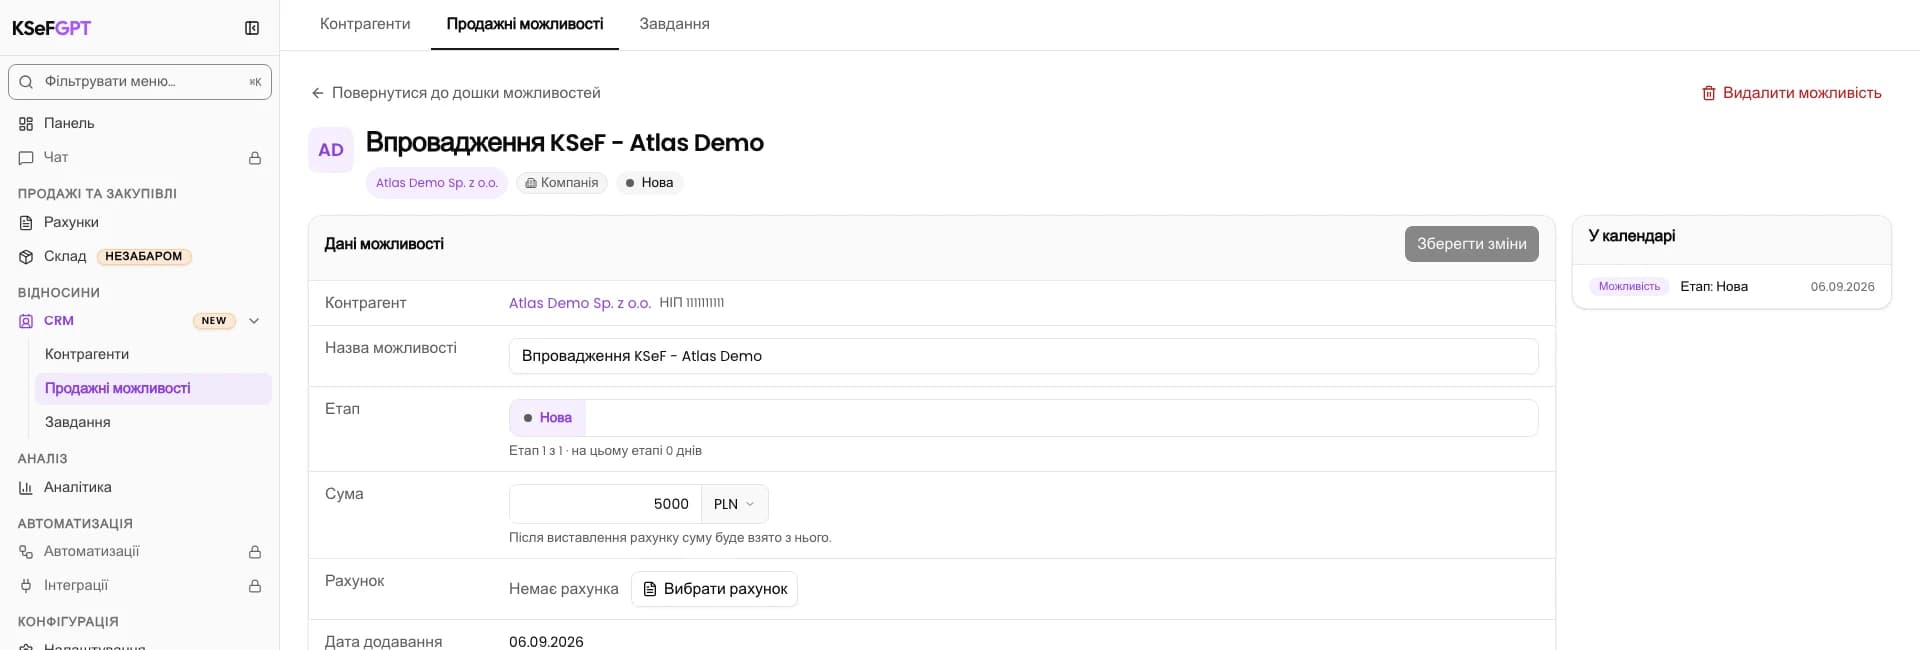Click the CRM section icon
Image resolution: width=1920 pixels, height=650 pixels.
[x=26, y=321]
